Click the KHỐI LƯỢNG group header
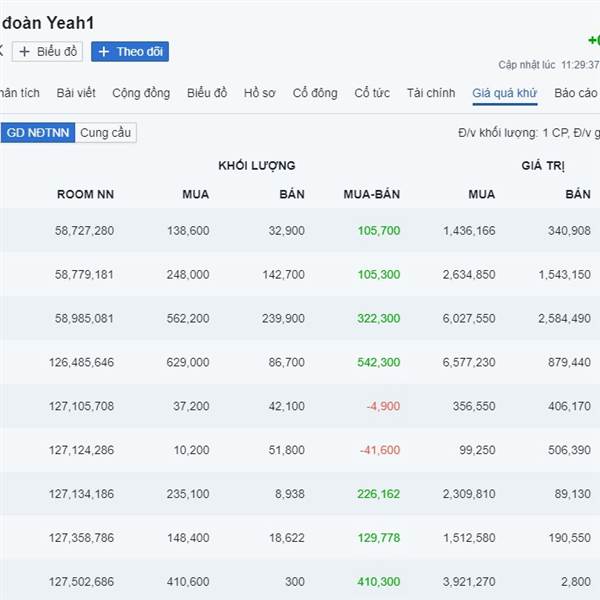The height and width of the screenshot is (600, 600). pyautogui.click(x=257, y=166)
